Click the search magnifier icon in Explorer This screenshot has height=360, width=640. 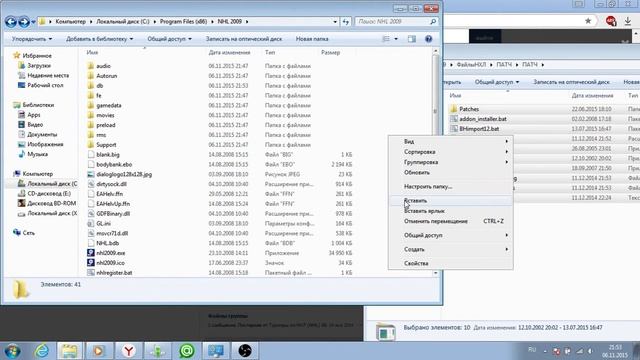[433, 21]
